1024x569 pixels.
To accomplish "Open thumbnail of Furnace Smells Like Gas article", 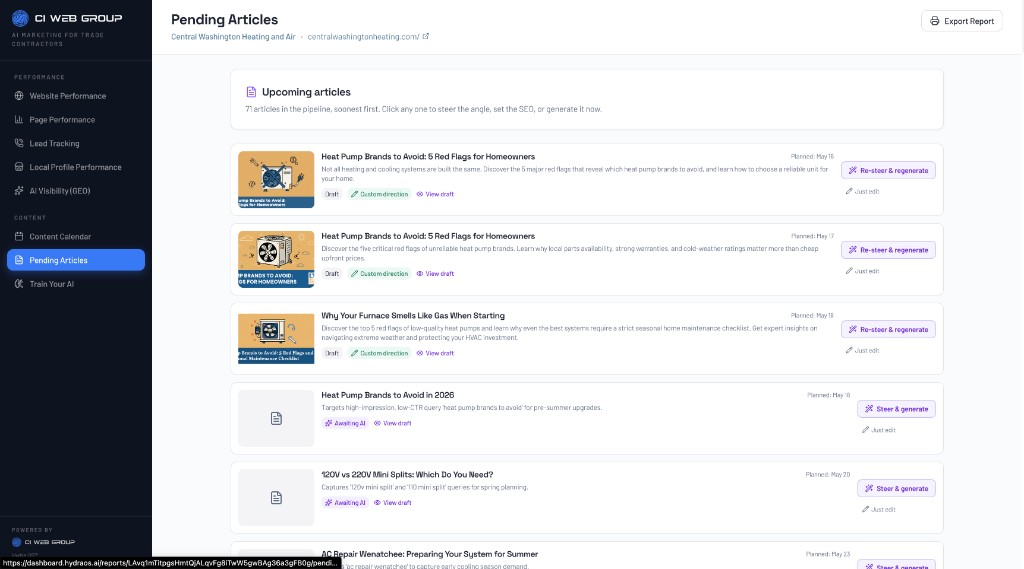I will 276,339.
